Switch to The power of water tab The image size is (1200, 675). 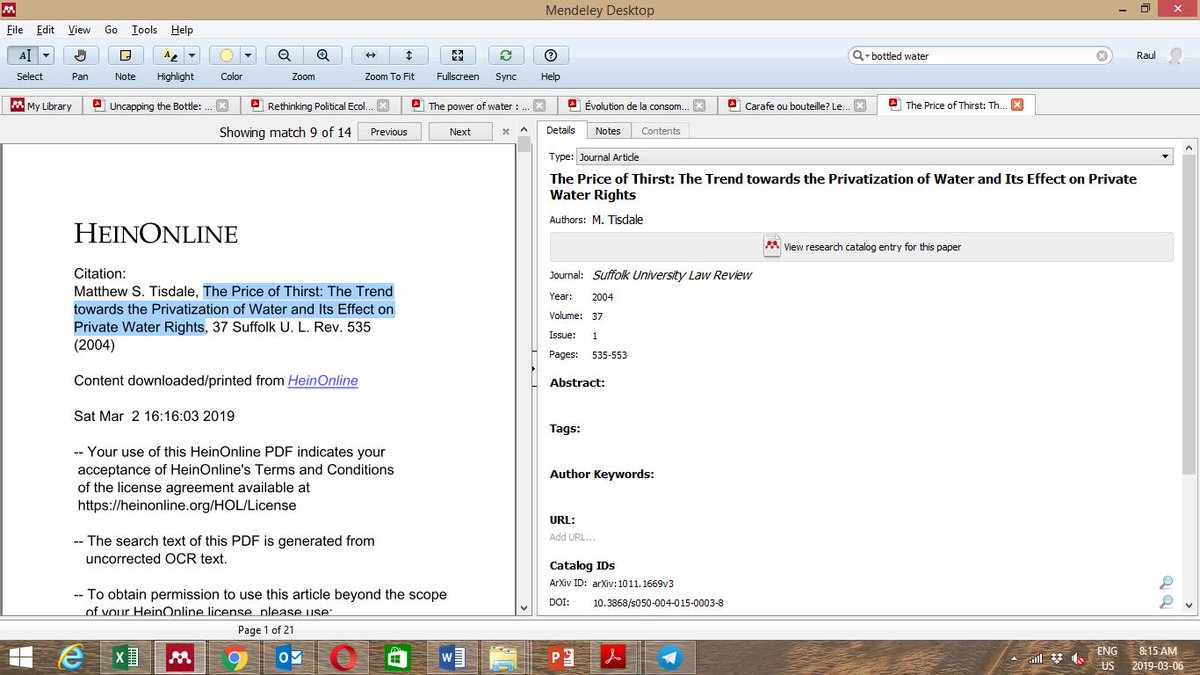click(479, 105)
